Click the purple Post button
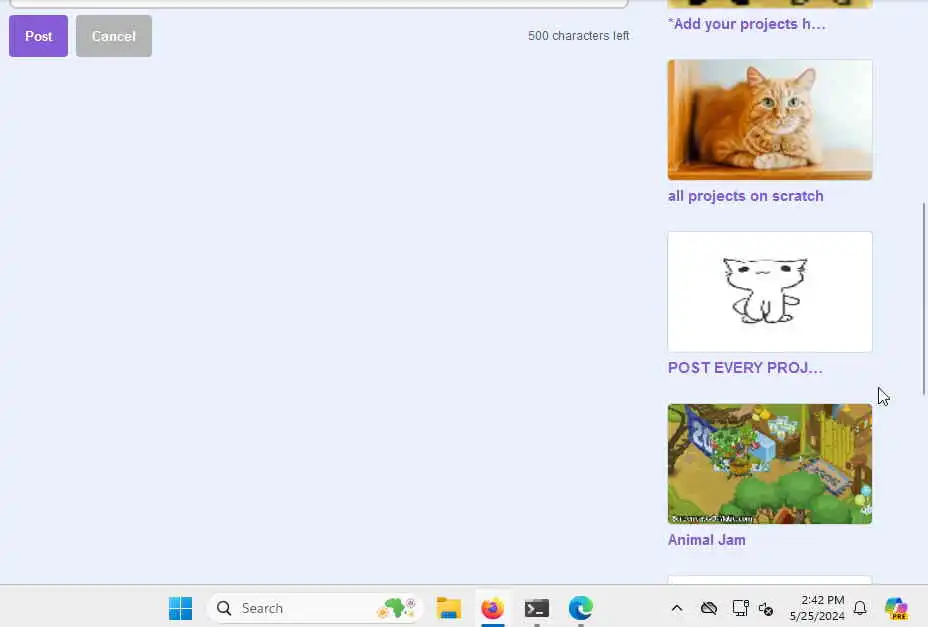The height and width of the screenshot is (627, 928). (x=38, y=36)
